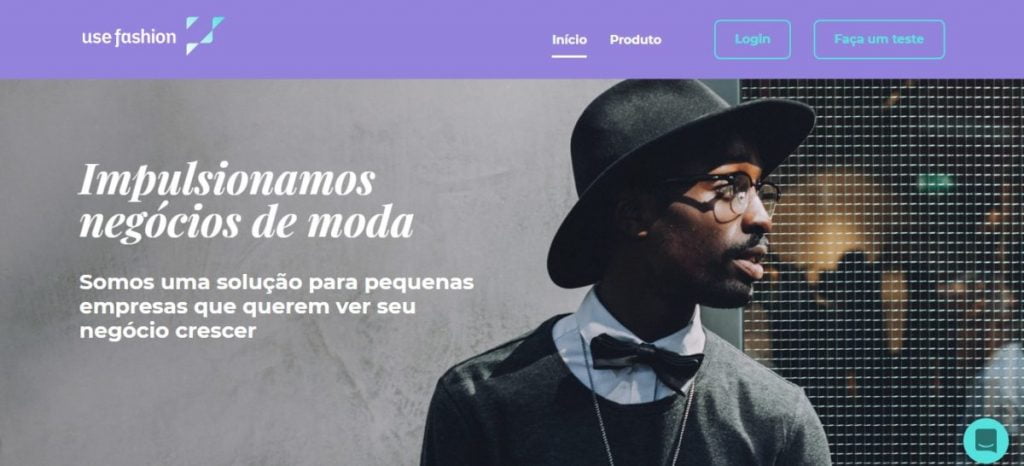Click empty purple header bar area
The width and height of the screenshot is (1024, 466).
(392, 39)
